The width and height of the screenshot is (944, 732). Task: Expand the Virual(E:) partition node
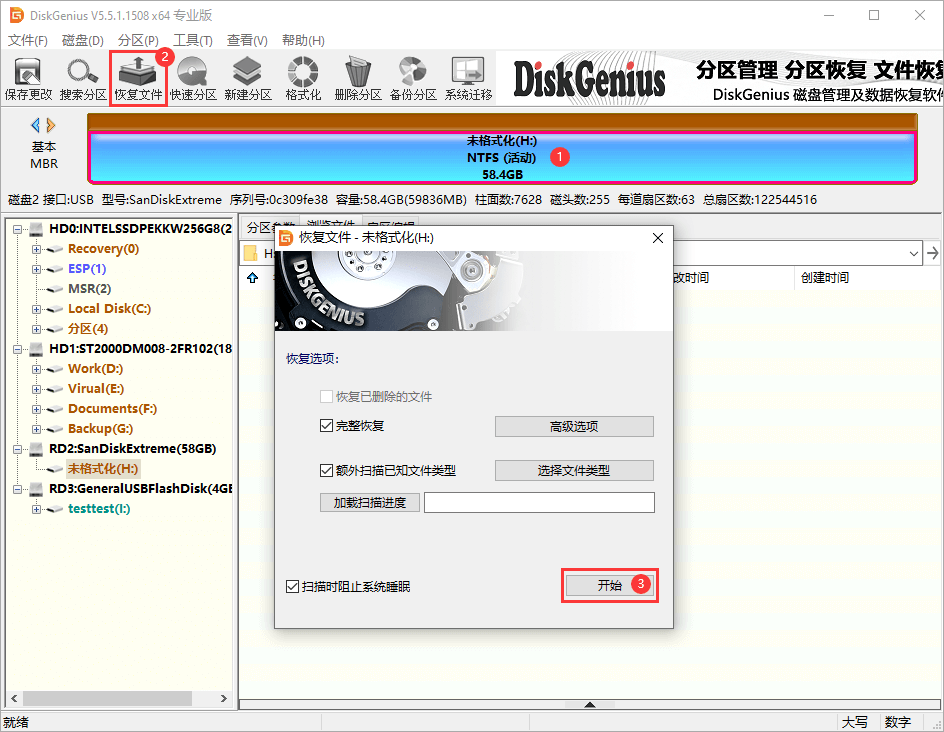point(37,389)
